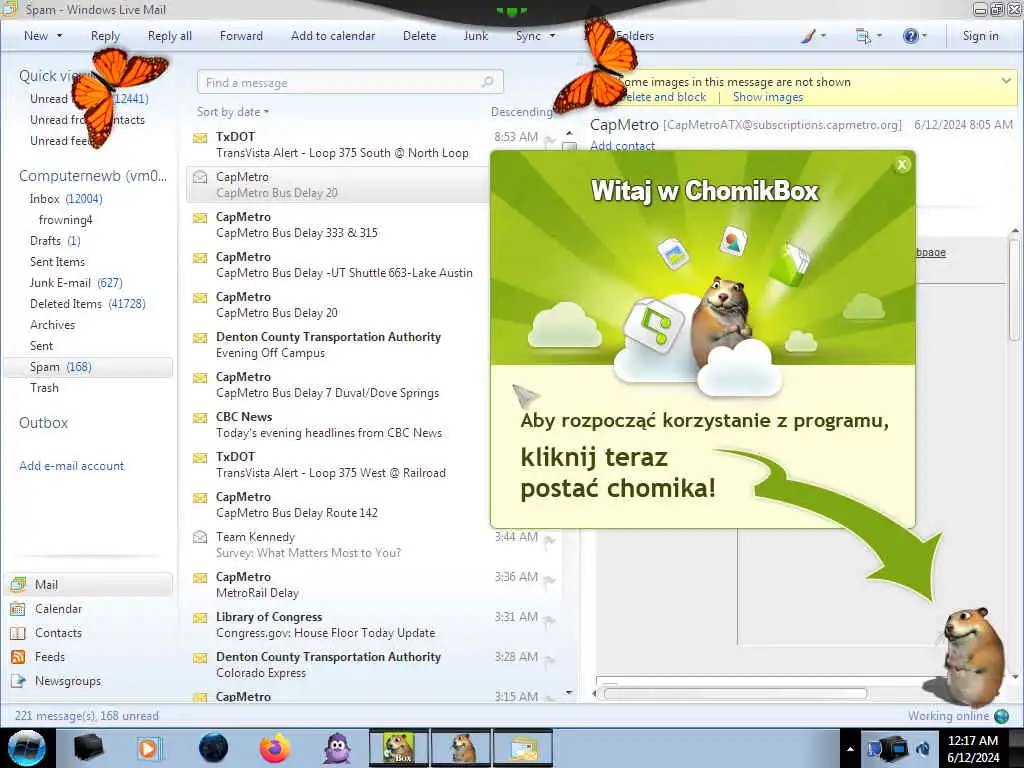Open Windows Live Mail taskbar button
The image size is (1024, 768).
(523, 748)
